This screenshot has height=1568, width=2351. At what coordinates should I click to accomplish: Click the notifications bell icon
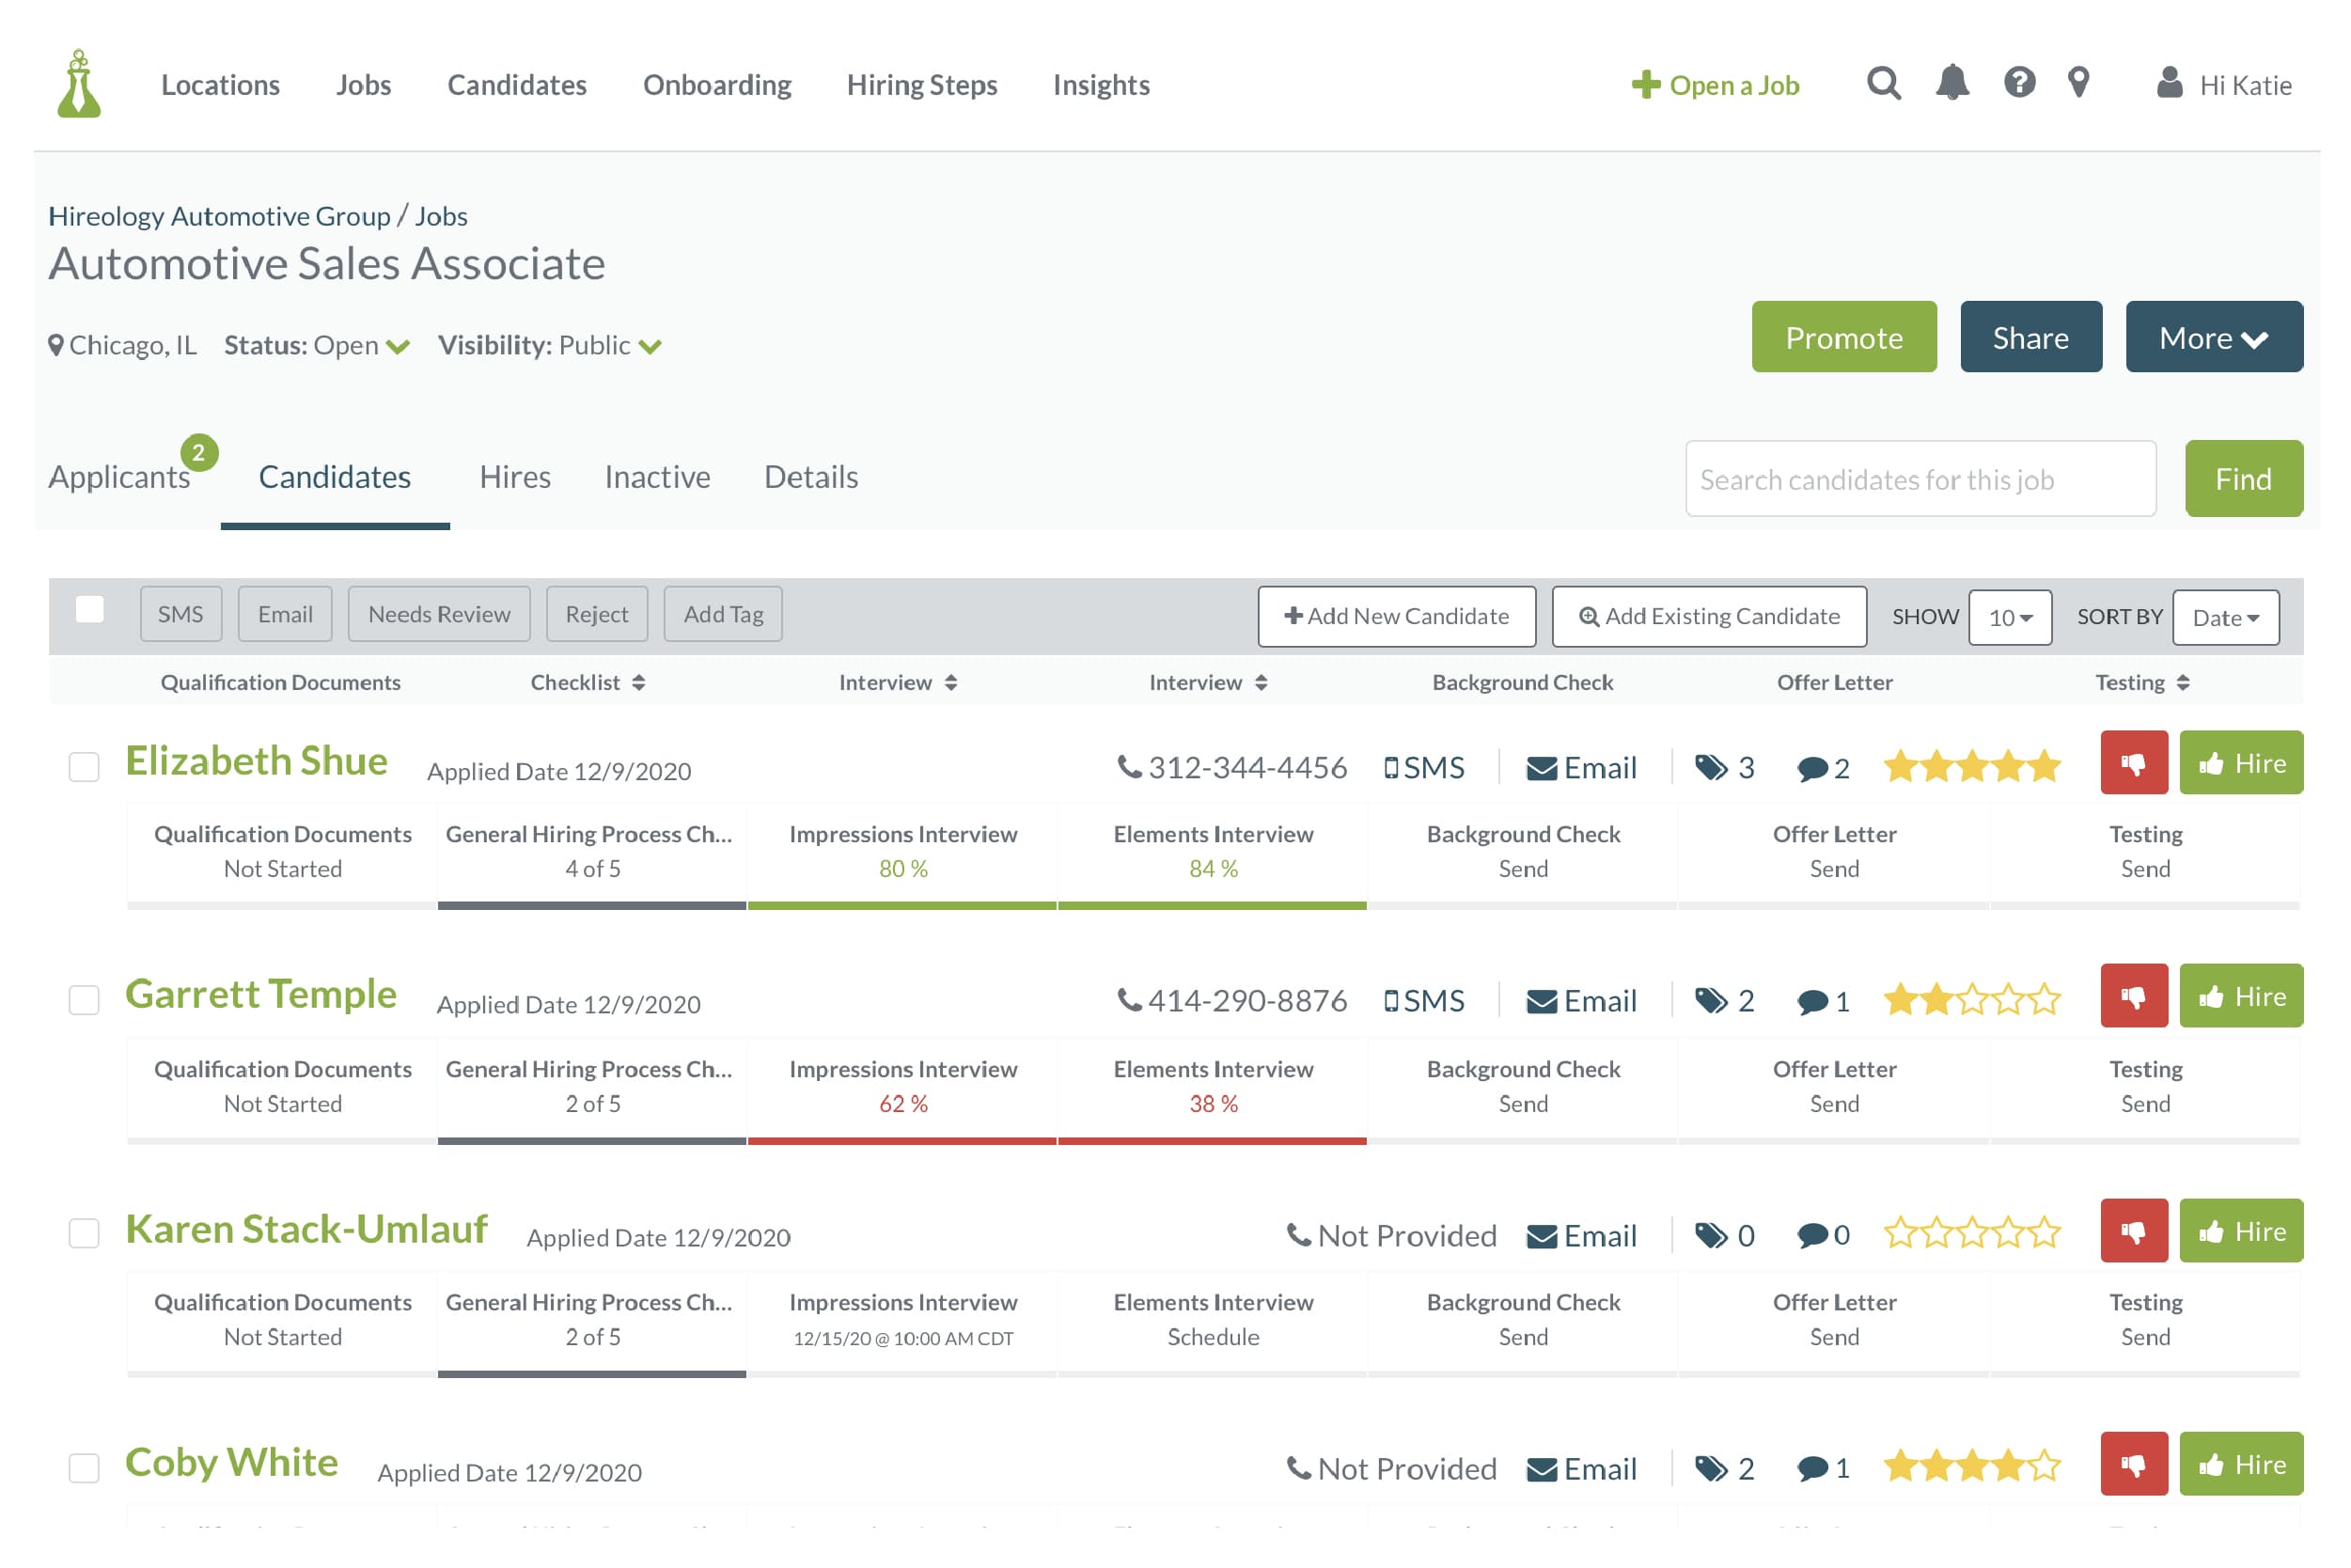[x=1952, y=83]
